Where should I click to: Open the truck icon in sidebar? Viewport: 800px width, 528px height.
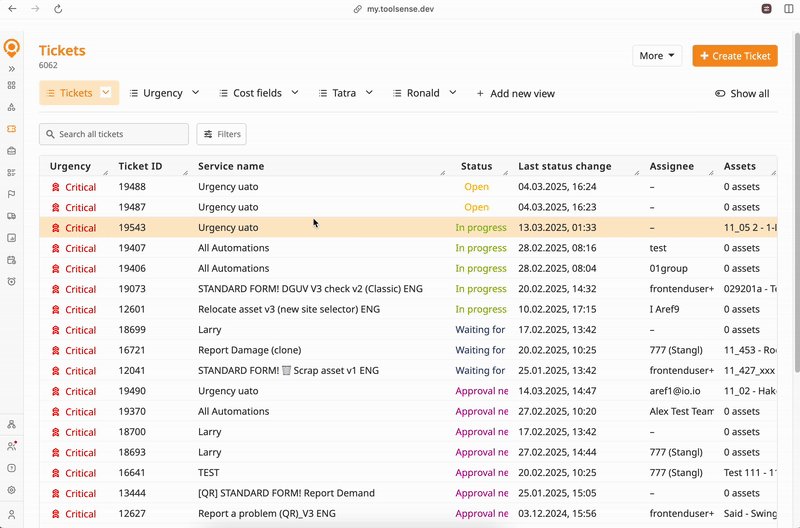[x=12, y=216]
